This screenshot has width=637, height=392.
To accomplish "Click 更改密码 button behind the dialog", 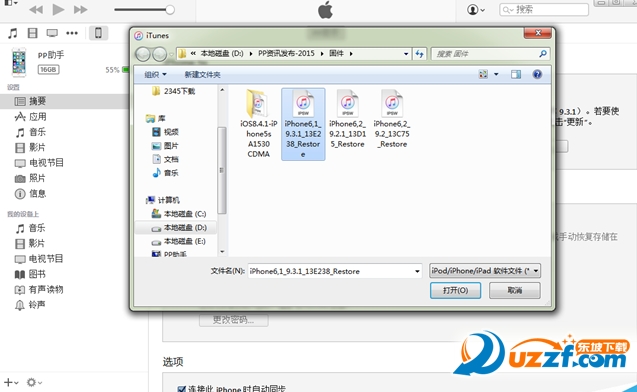I will (234, 320).
